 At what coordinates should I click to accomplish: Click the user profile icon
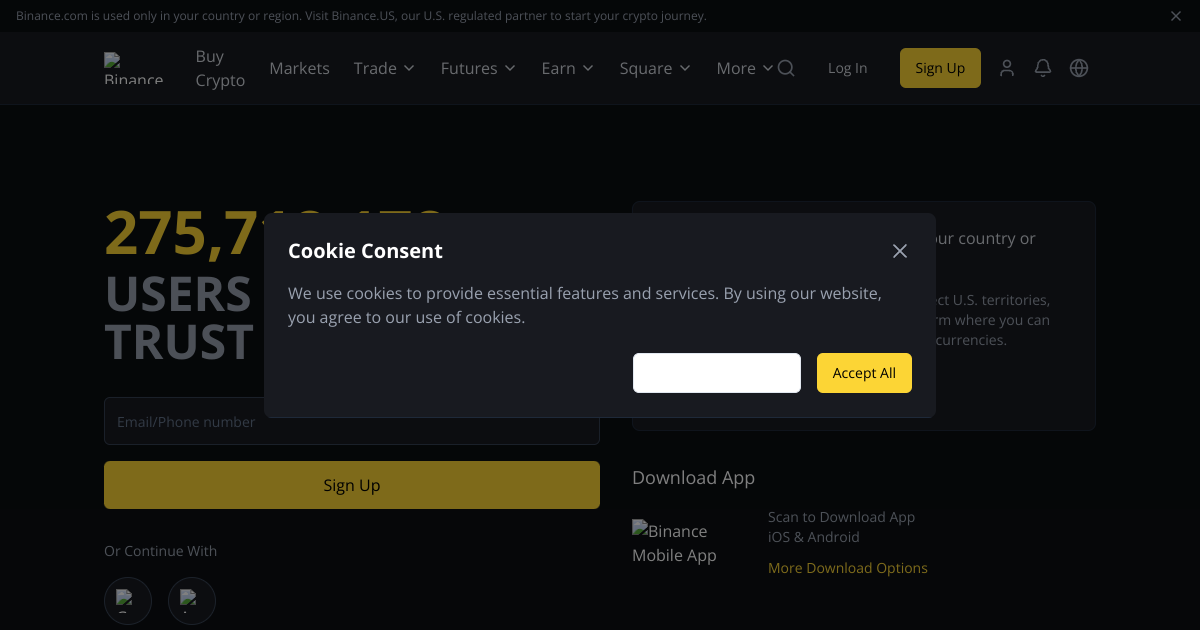tap(1007, 68)
